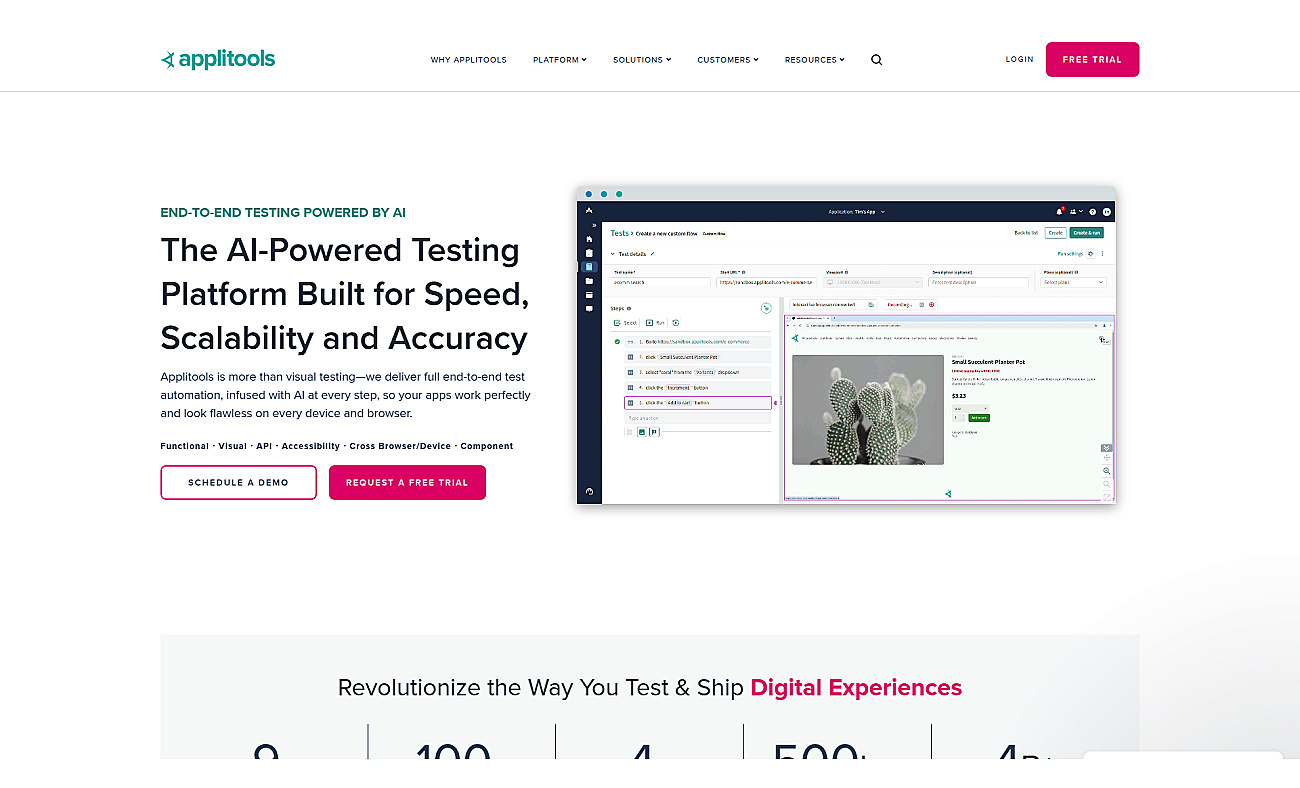The height and width of the screenshot is (788, 1300).
Task: Expand the Resources dropdown menu
Action: coord(815,60)
